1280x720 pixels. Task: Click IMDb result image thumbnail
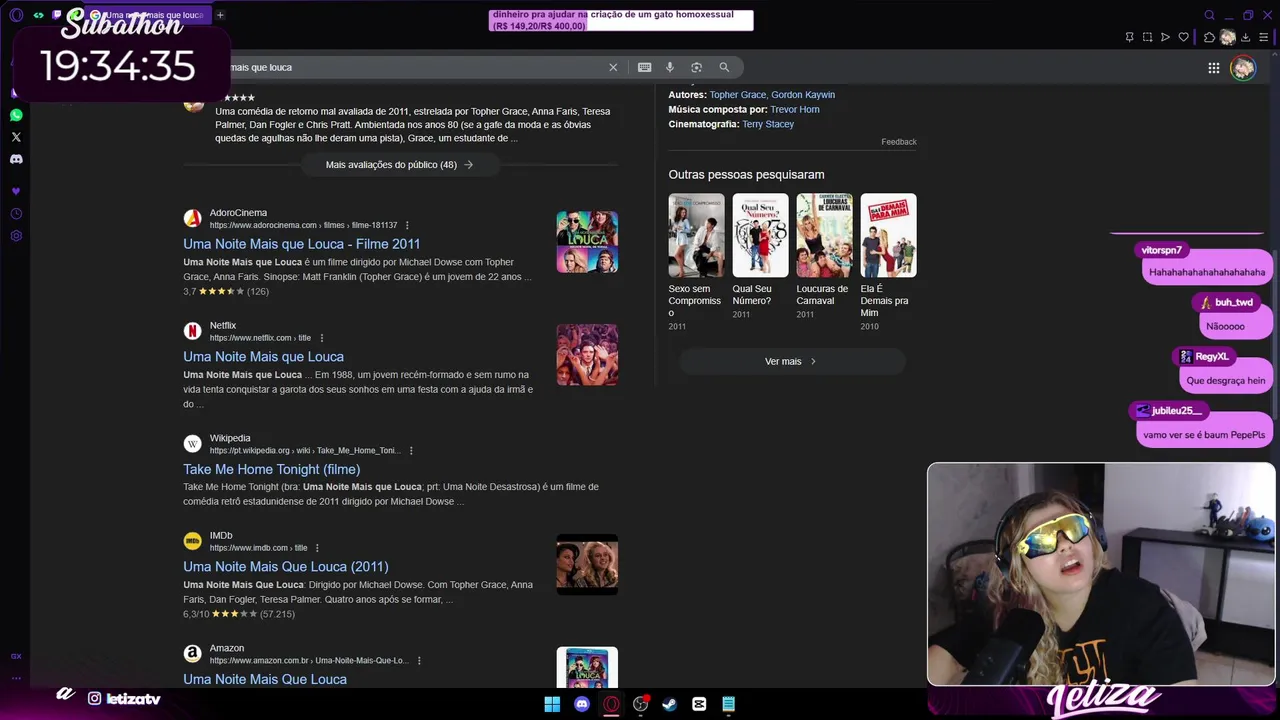point(587,564)
